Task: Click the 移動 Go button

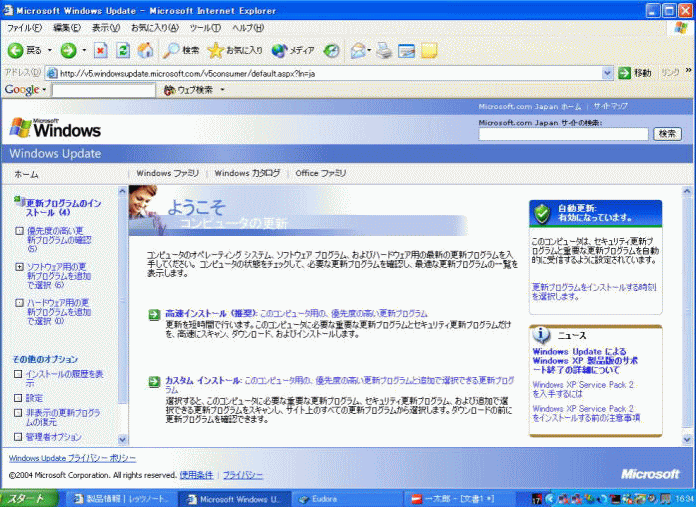Action: coord(635,73)
